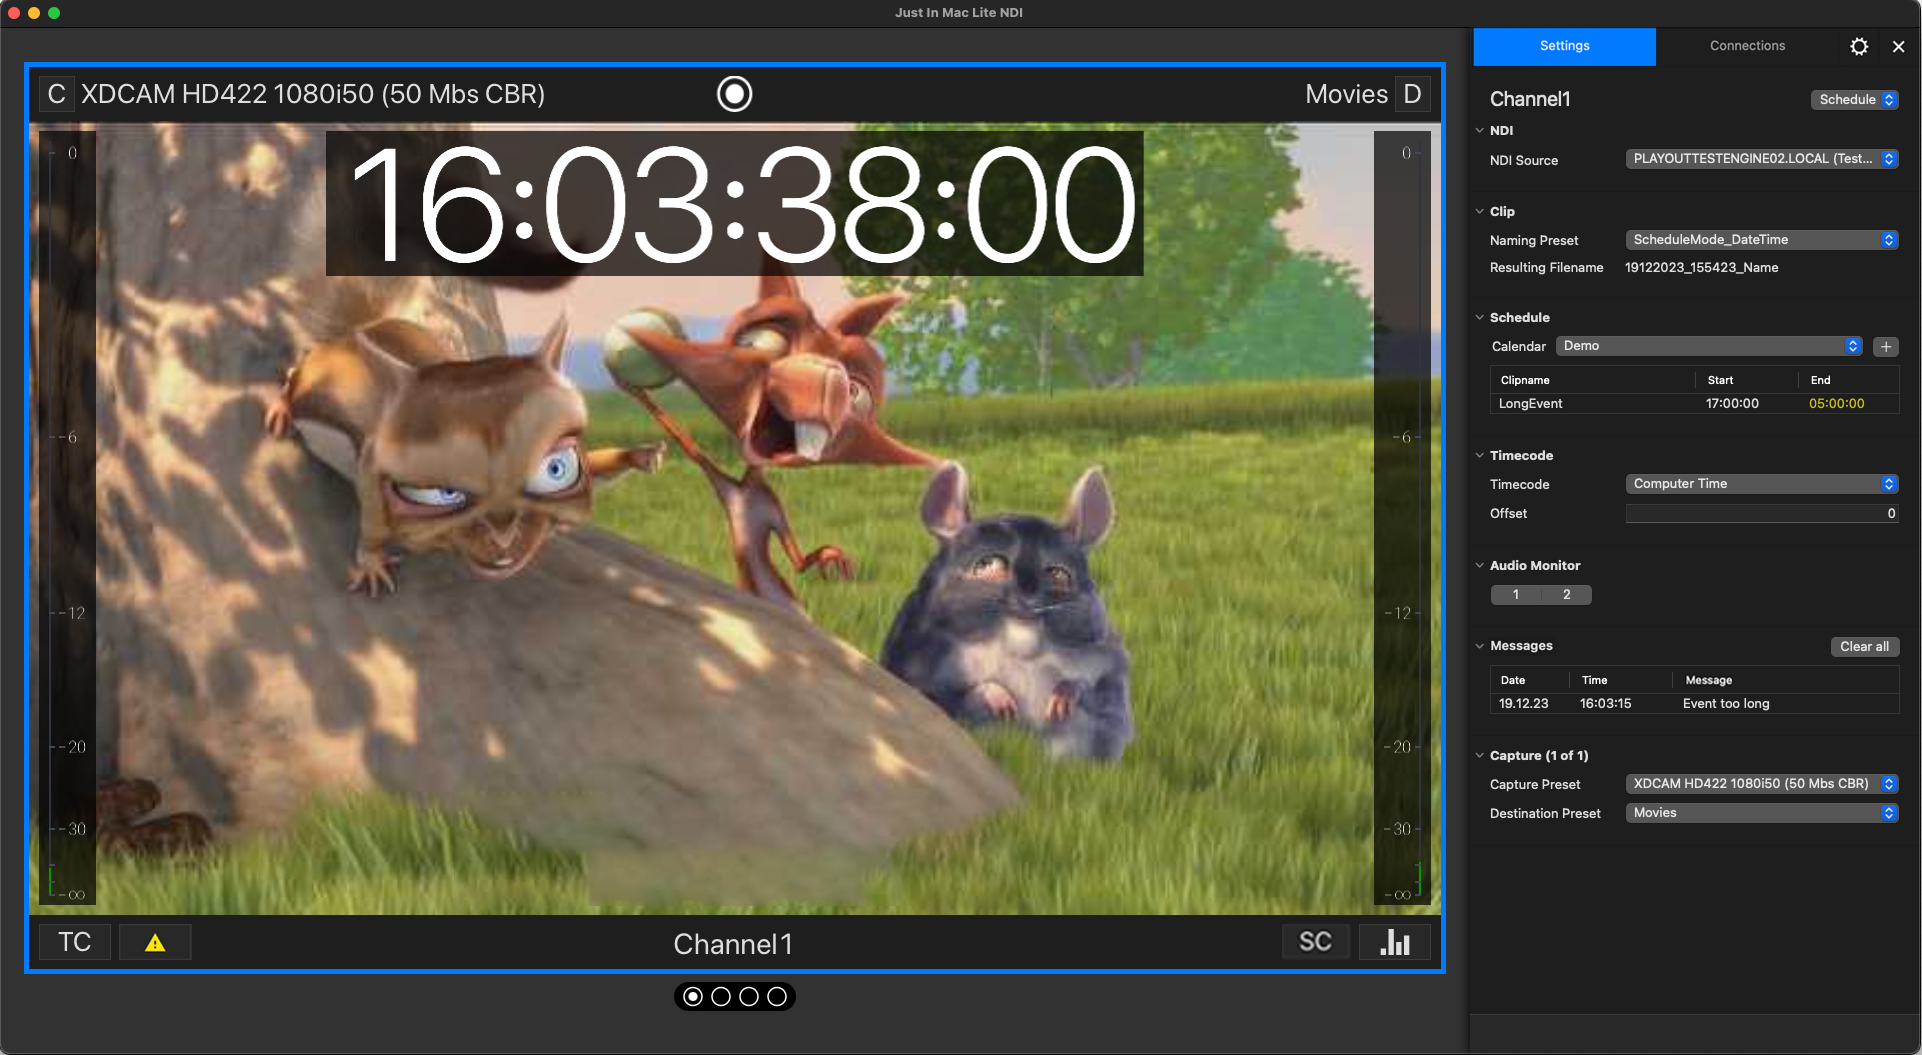Open the NDI Source dropdown
The width and height of the screenshot is (1922, 1055).
(x=1762, y=159)
